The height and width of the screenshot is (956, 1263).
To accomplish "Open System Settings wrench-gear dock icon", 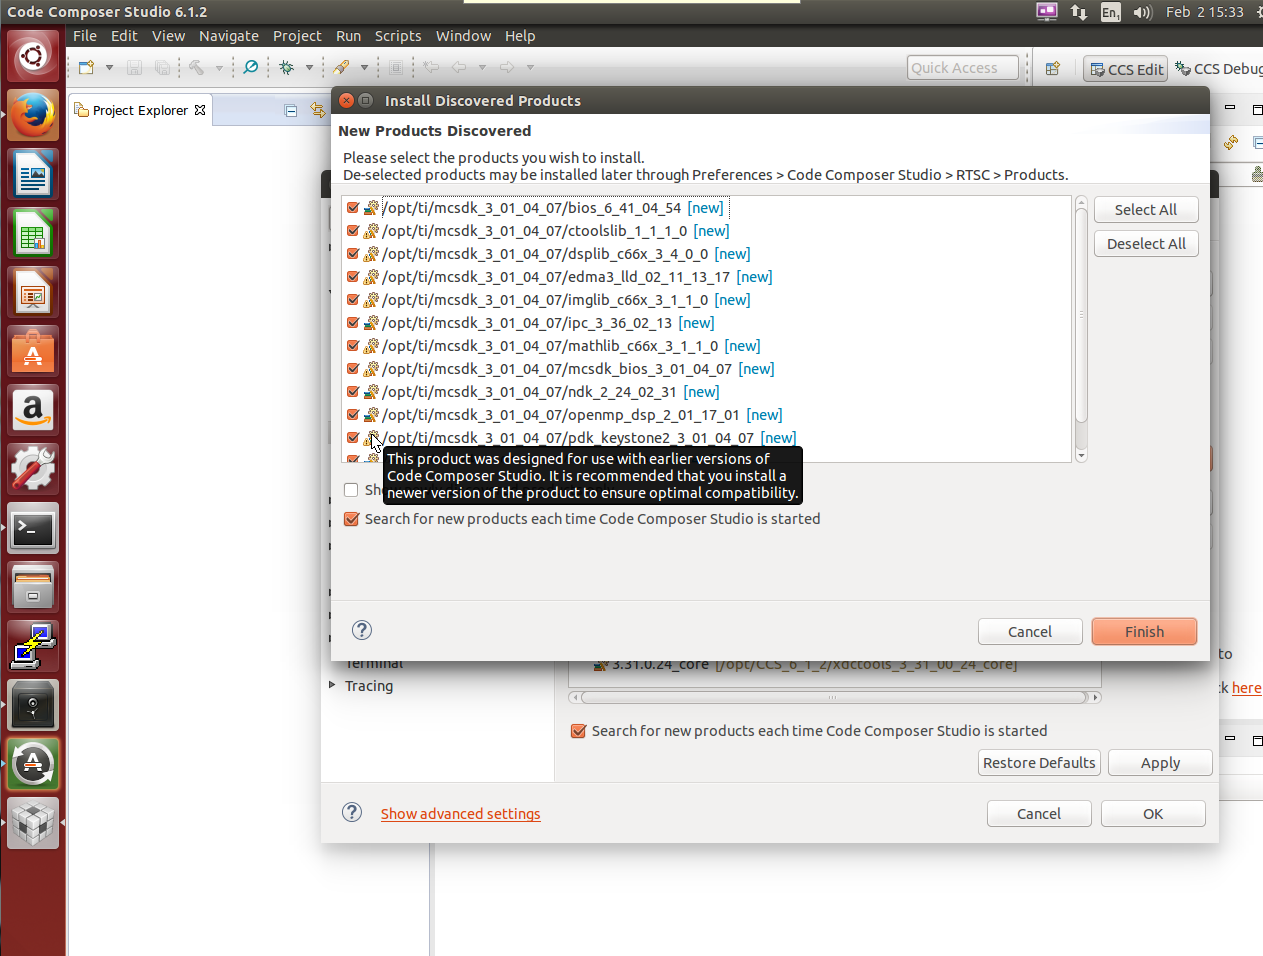I will tap(33, 469).
